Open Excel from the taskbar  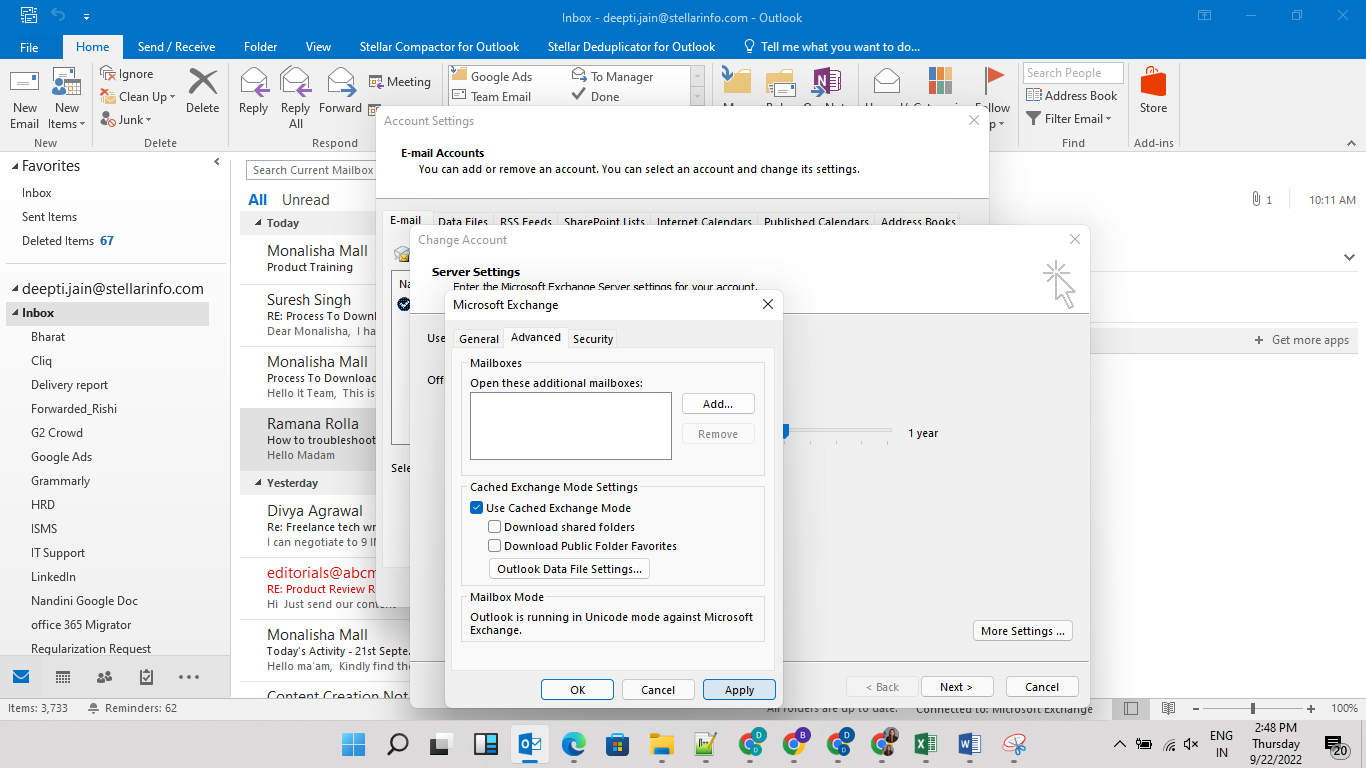point(925,744)
